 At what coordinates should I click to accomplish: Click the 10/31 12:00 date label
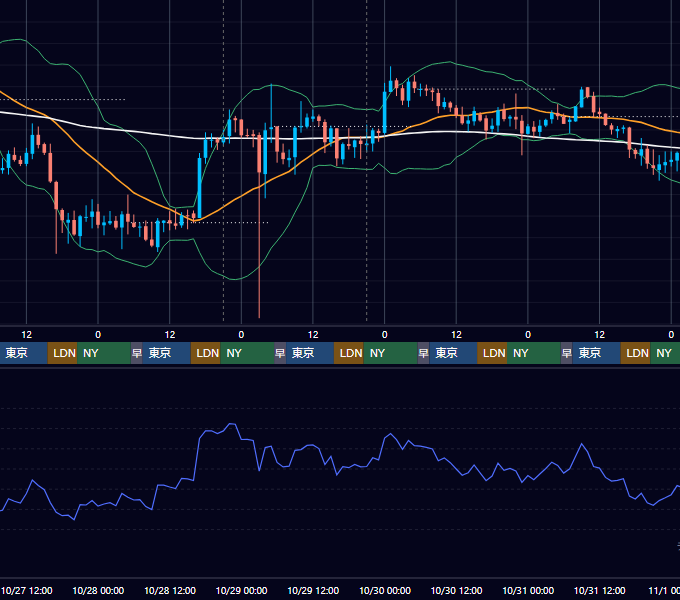pyautogui.click(x=599, y=590)
